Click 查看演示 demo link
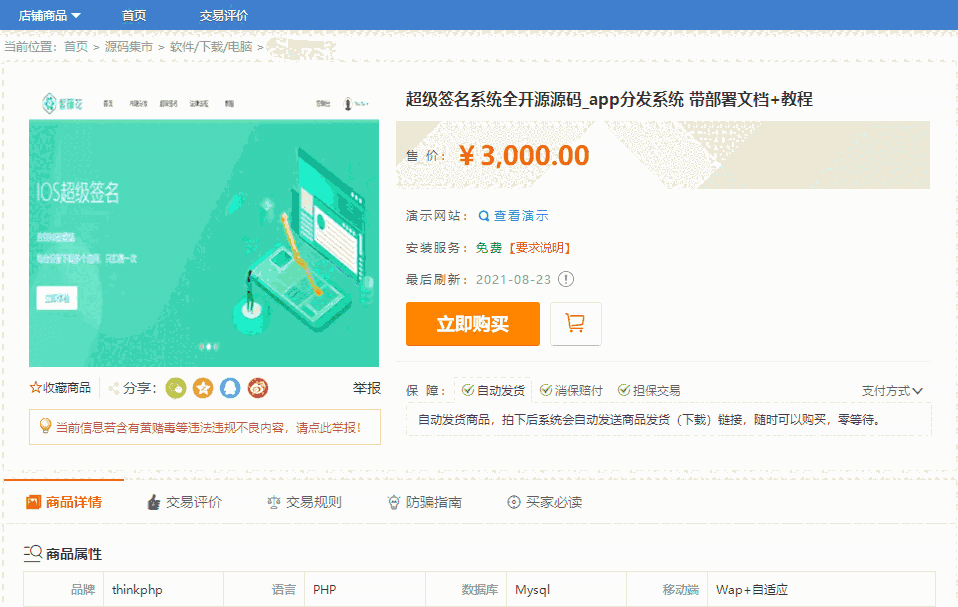Image resolution: width=958 pixels, height=607 pixels. pyautogui.click(x=521, y=216)
